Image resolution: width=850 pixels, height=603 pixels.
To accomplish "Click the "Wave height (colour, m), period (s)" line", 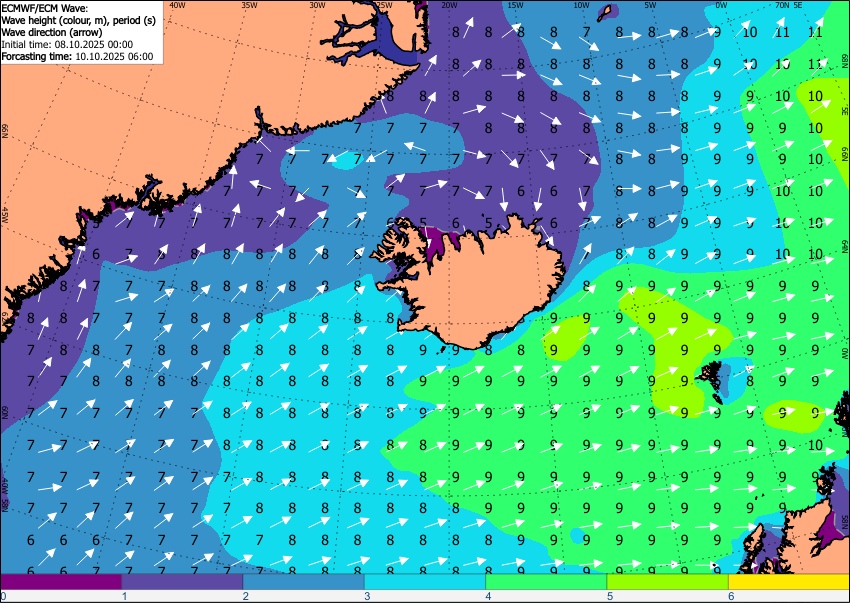I will [x=79, y=20].
